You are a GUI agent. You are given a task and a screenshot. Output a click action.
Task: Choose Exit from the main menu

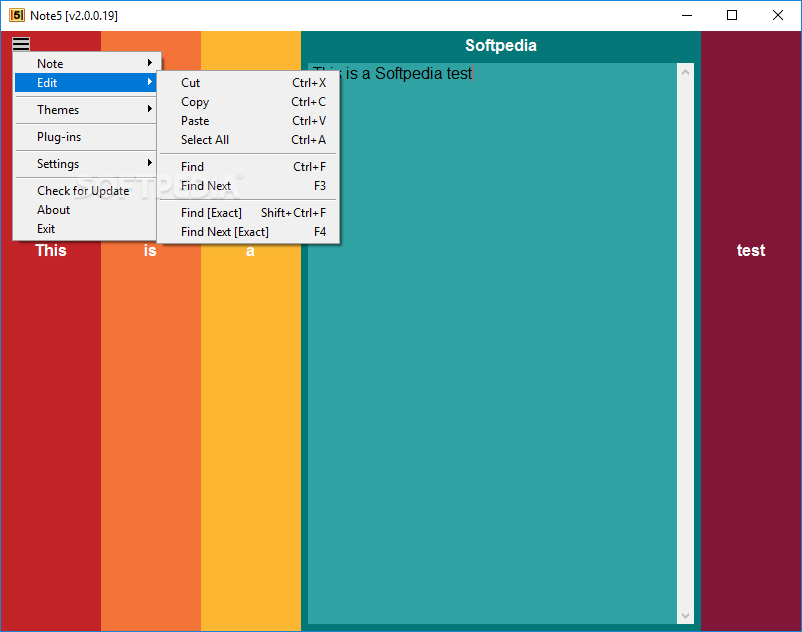coord(85,229)
